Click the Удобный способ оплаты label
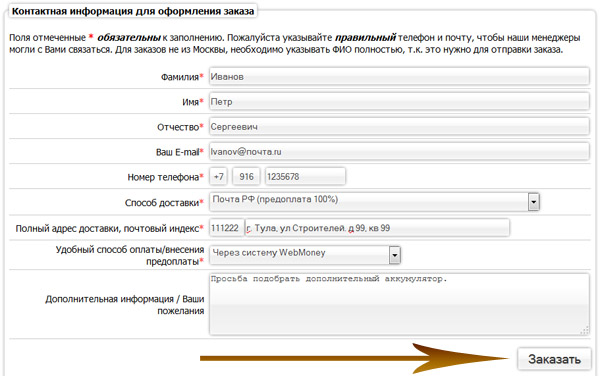 pyautogui.click(x=130, y=256)
